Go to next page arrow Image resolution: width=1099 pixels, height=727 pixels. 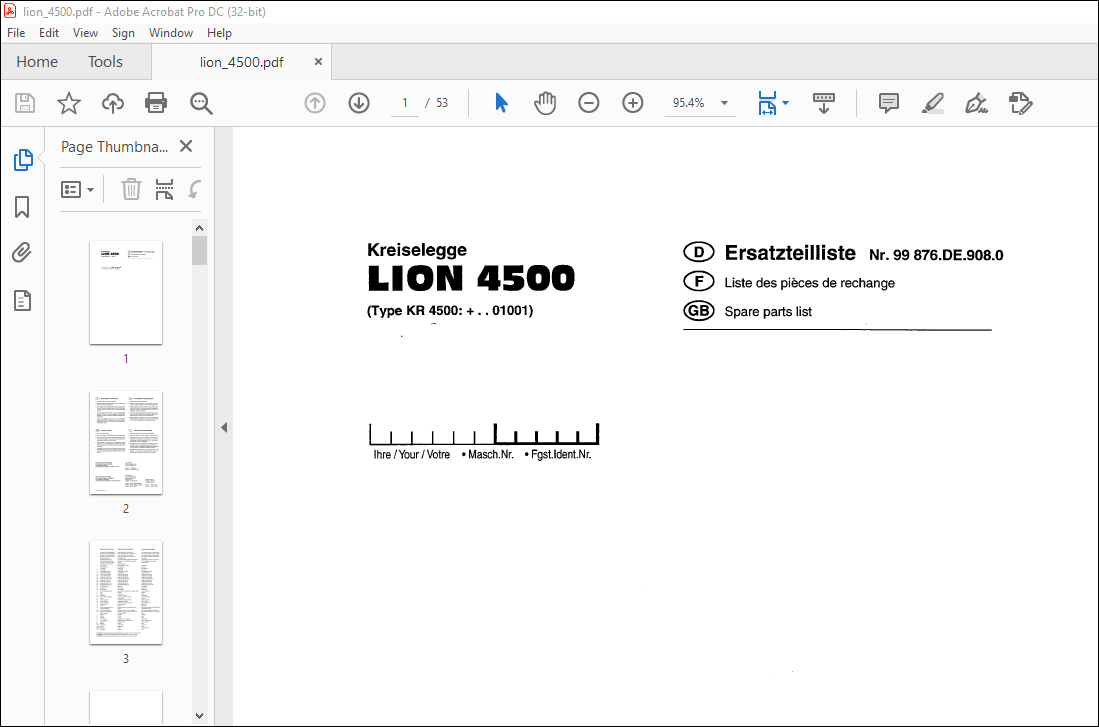(x=359, y=103)
